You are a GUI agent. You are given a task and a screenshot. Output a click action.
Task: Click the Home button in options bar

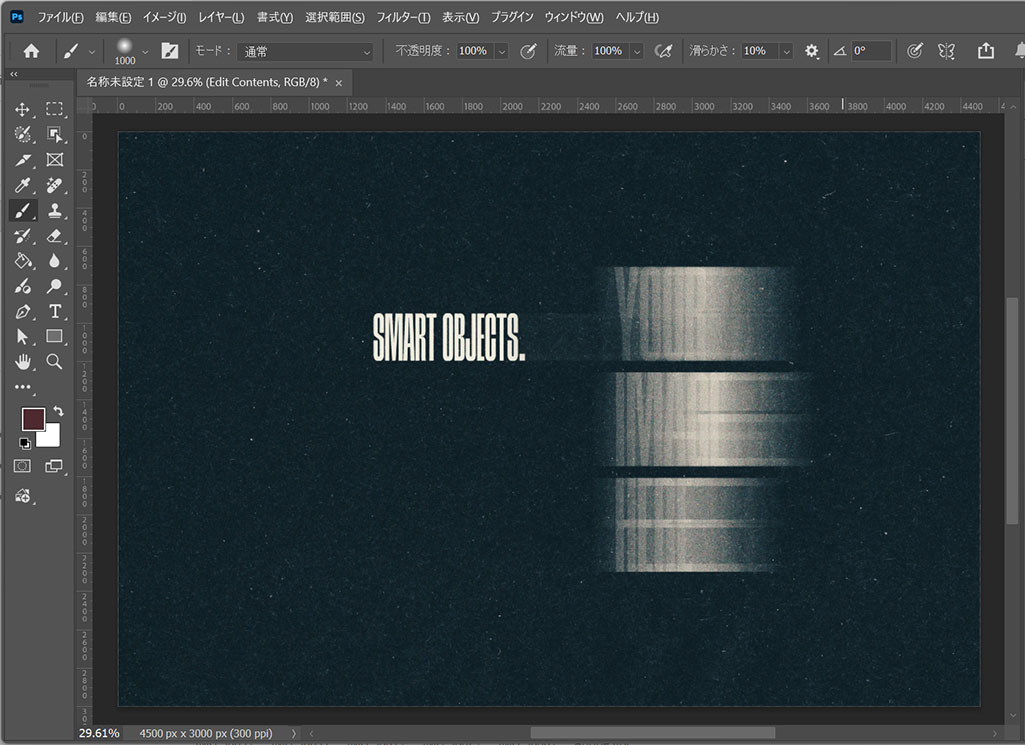pyautogui.click(x=31, y=51)
